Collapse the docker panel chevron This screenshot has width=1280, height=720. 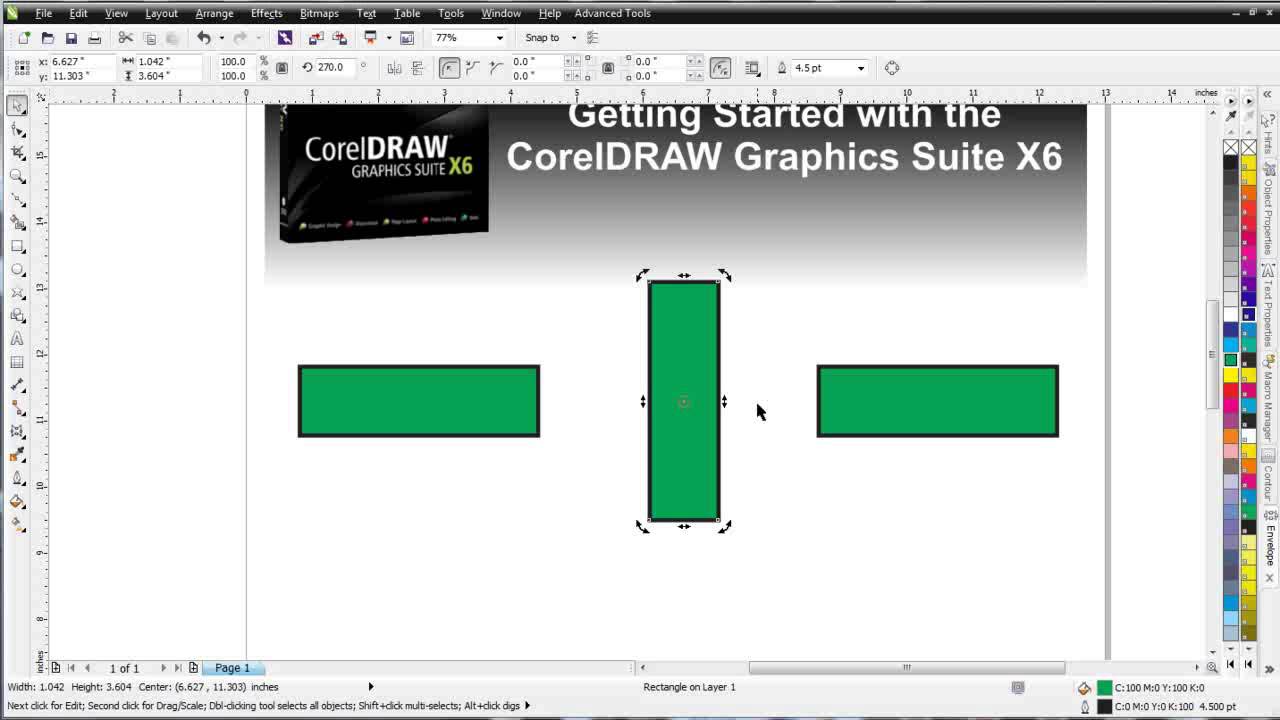pyautogui.click(x=1267, y=95)
